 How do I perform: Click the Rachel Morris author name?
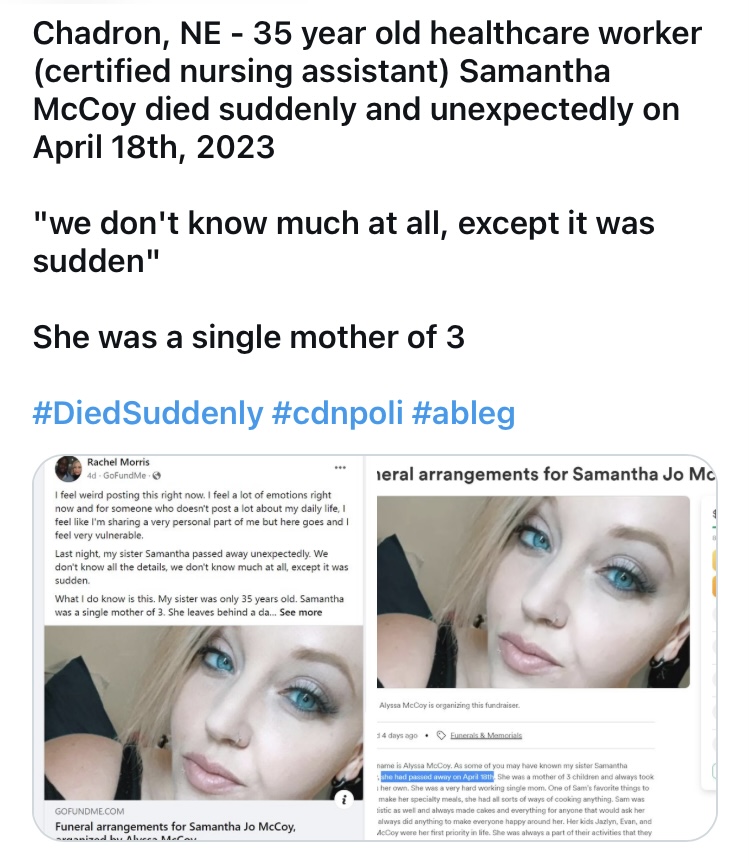coord(116,462)
